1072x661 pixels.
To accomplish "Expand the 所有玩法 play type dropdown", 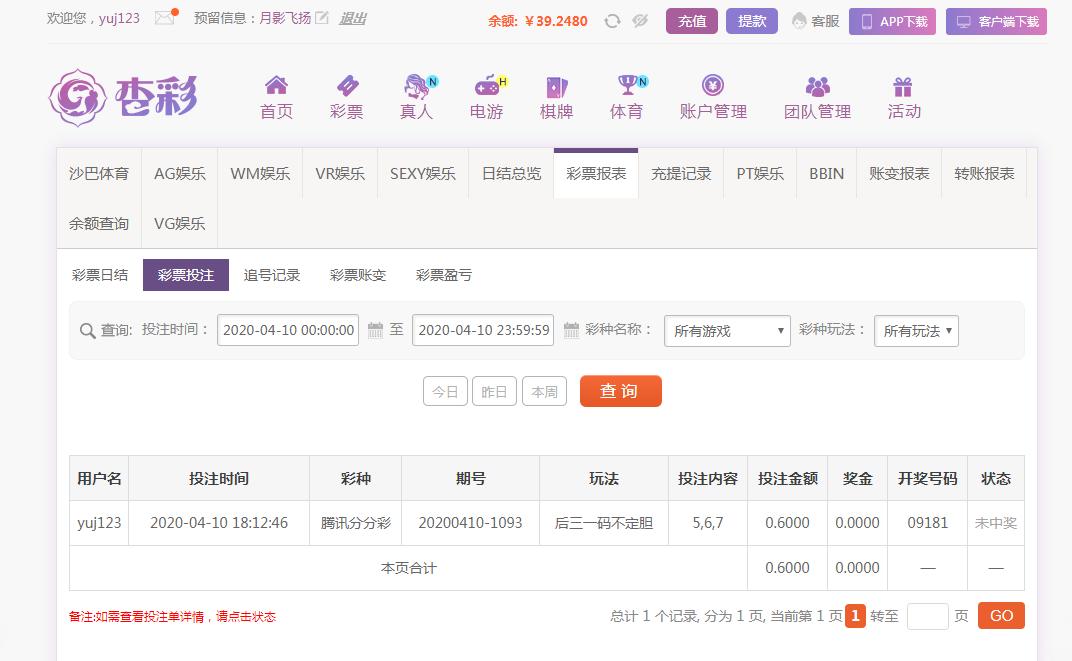I will [x=916, y=331].
